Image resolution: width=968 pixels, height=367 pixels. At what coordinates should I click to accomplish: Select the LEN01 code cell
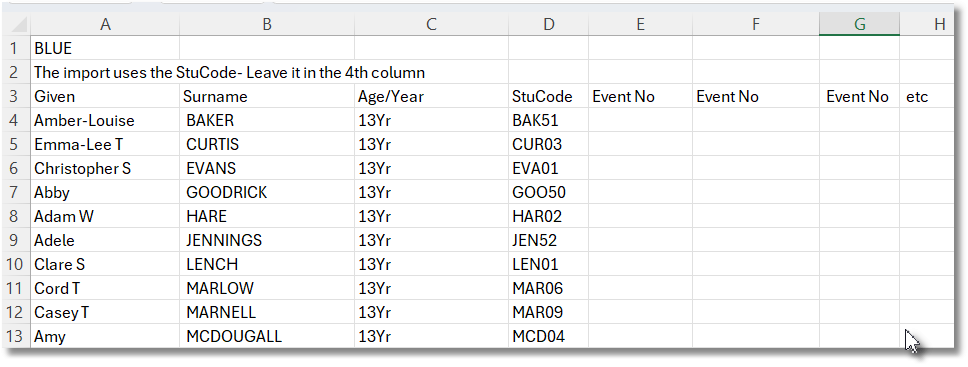pyautogui.click(x=549, y=264)
